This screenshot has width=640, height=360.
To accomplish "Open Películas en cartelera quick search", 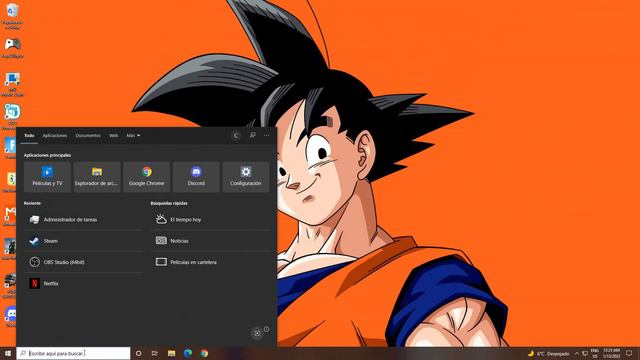I will pyautogui.click(x=211, y=262).
